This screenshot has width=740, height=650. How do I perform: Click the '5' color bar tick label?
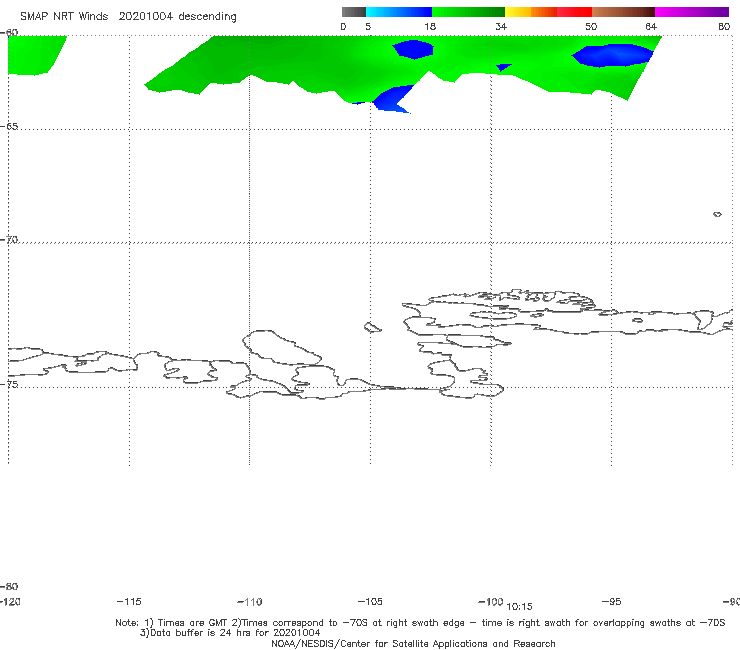[x=368, y=26]
